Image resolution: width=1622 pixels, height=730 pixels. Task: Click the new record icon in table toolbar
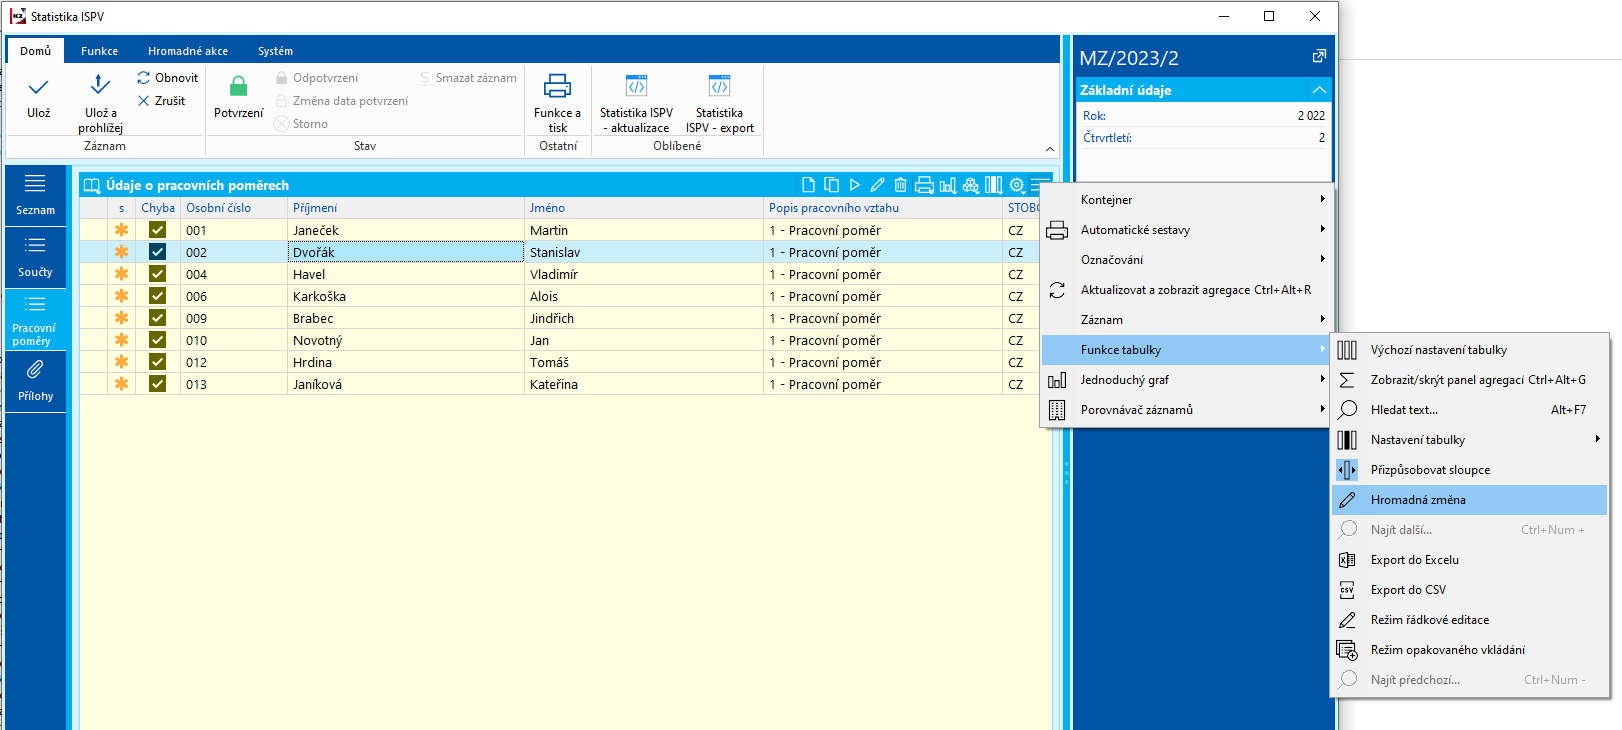[x=808, y=185]
